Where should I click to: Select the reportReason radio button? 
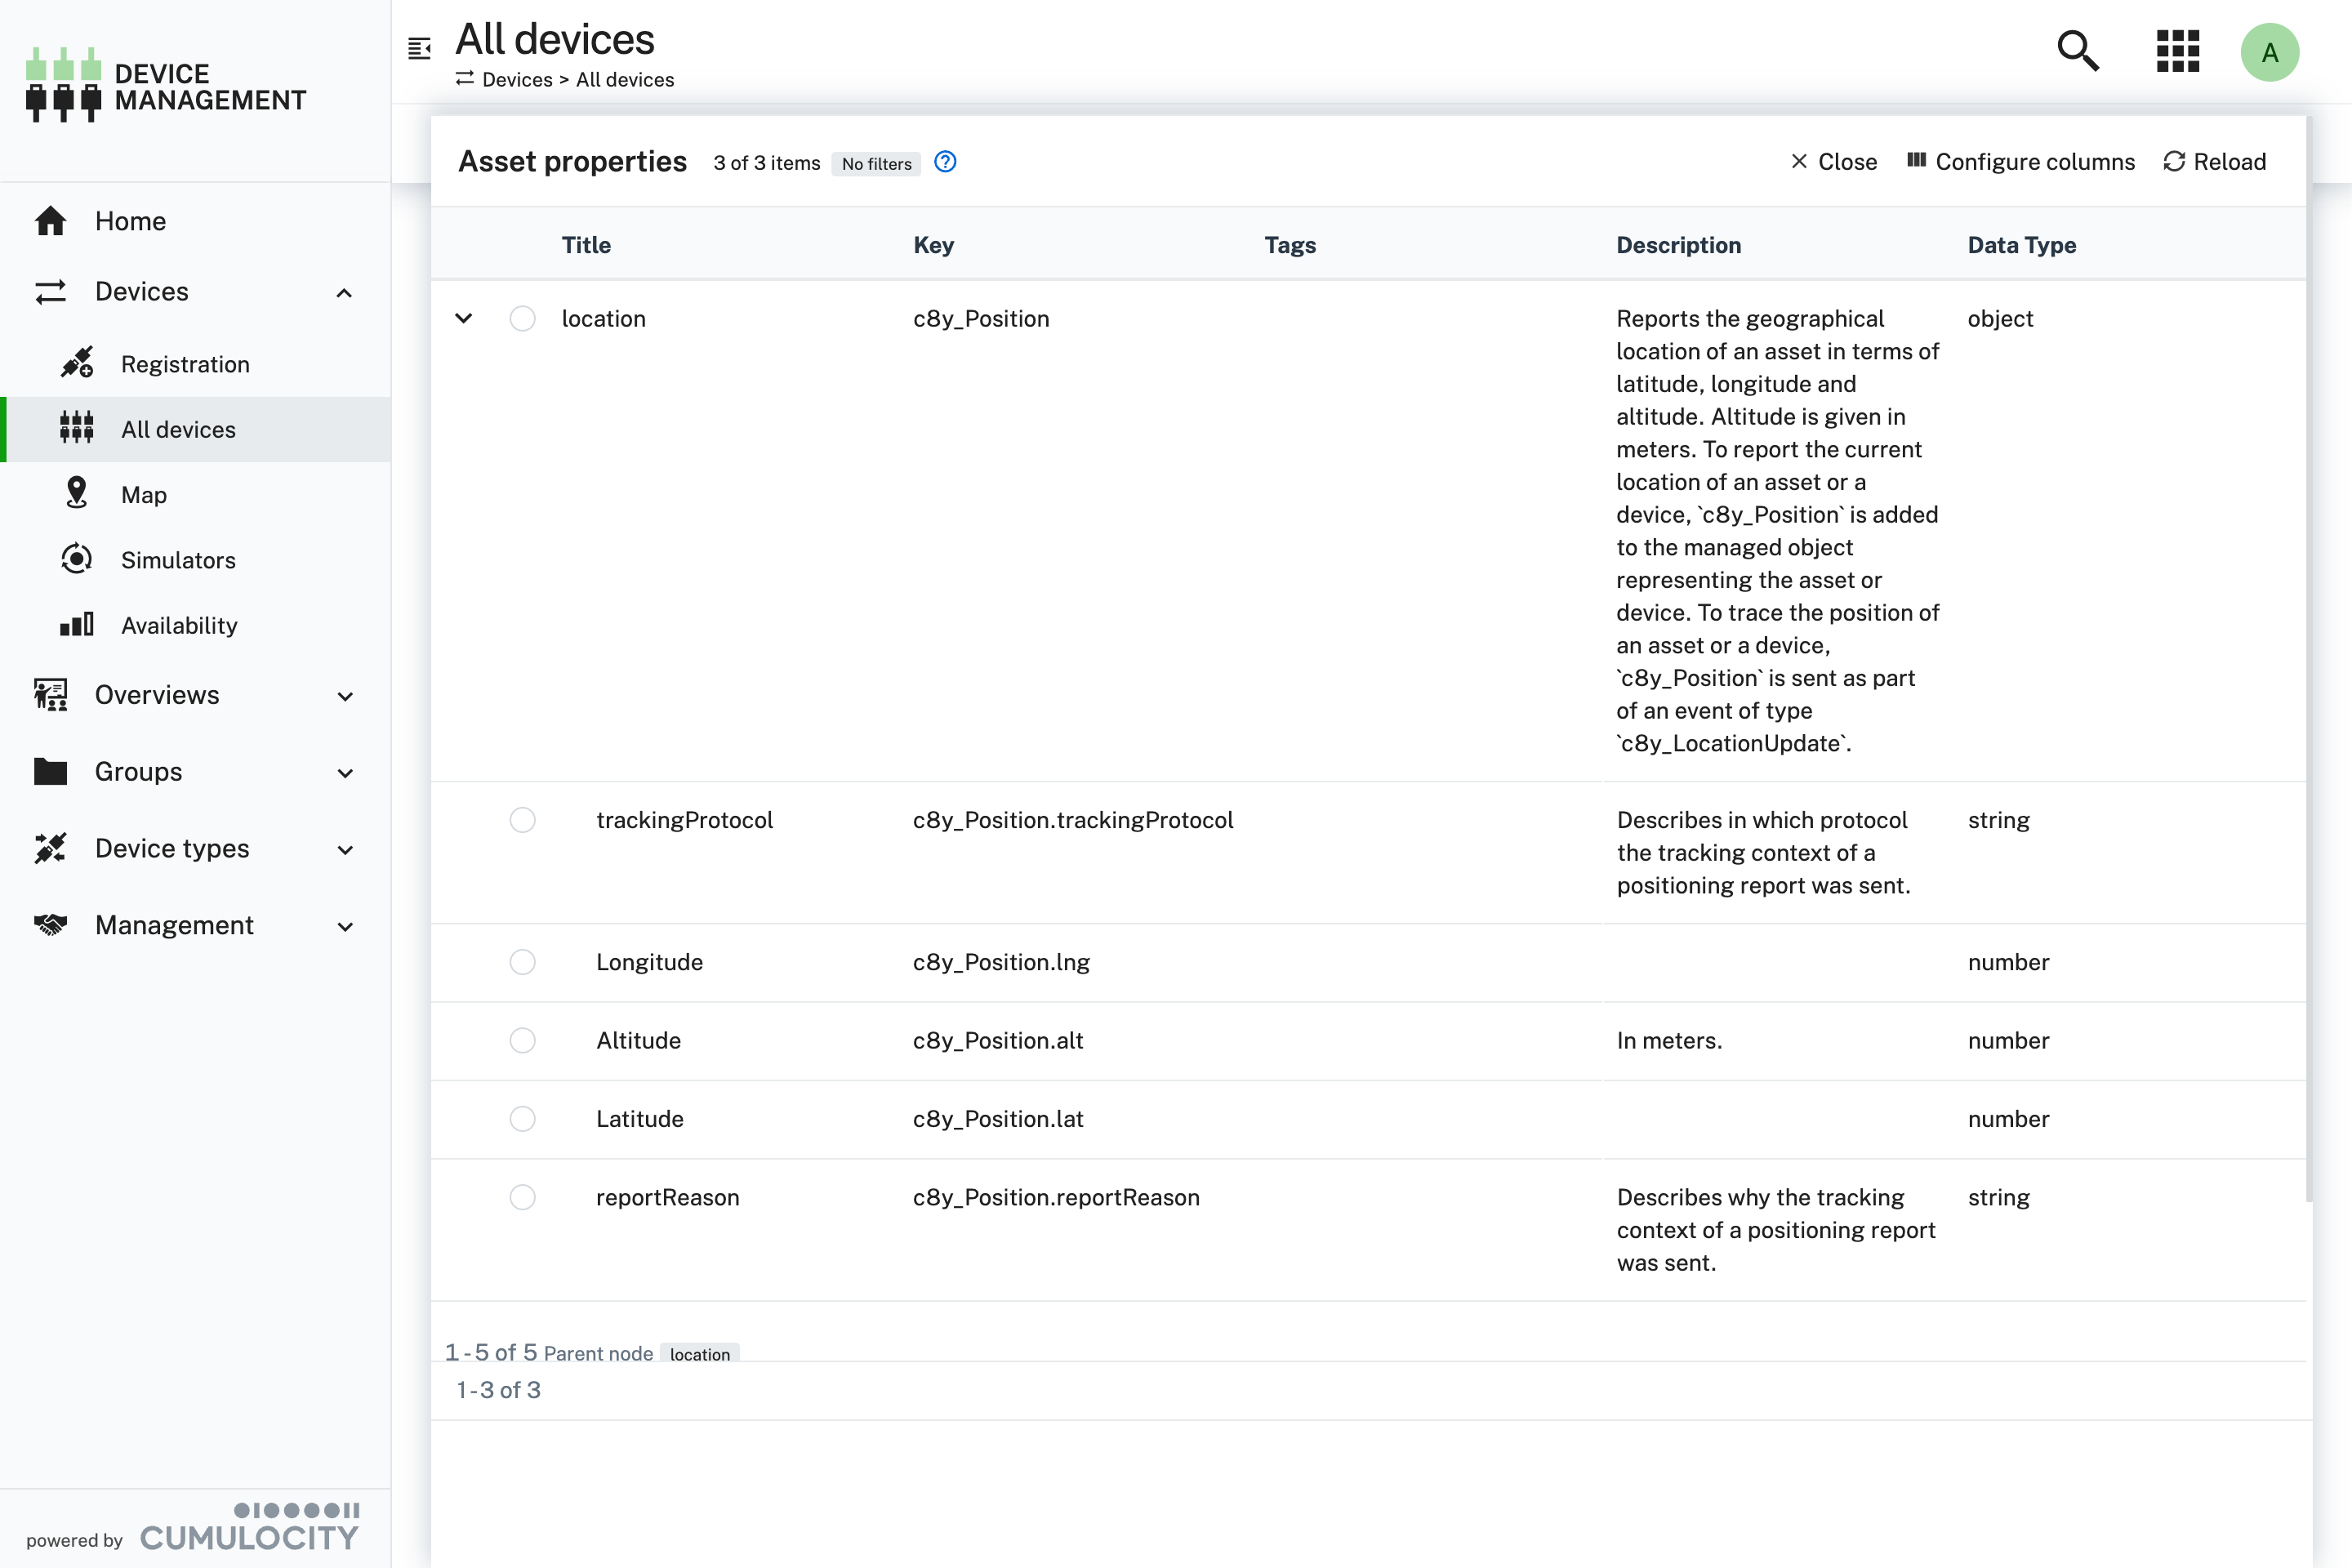[x=523, y=1197]
